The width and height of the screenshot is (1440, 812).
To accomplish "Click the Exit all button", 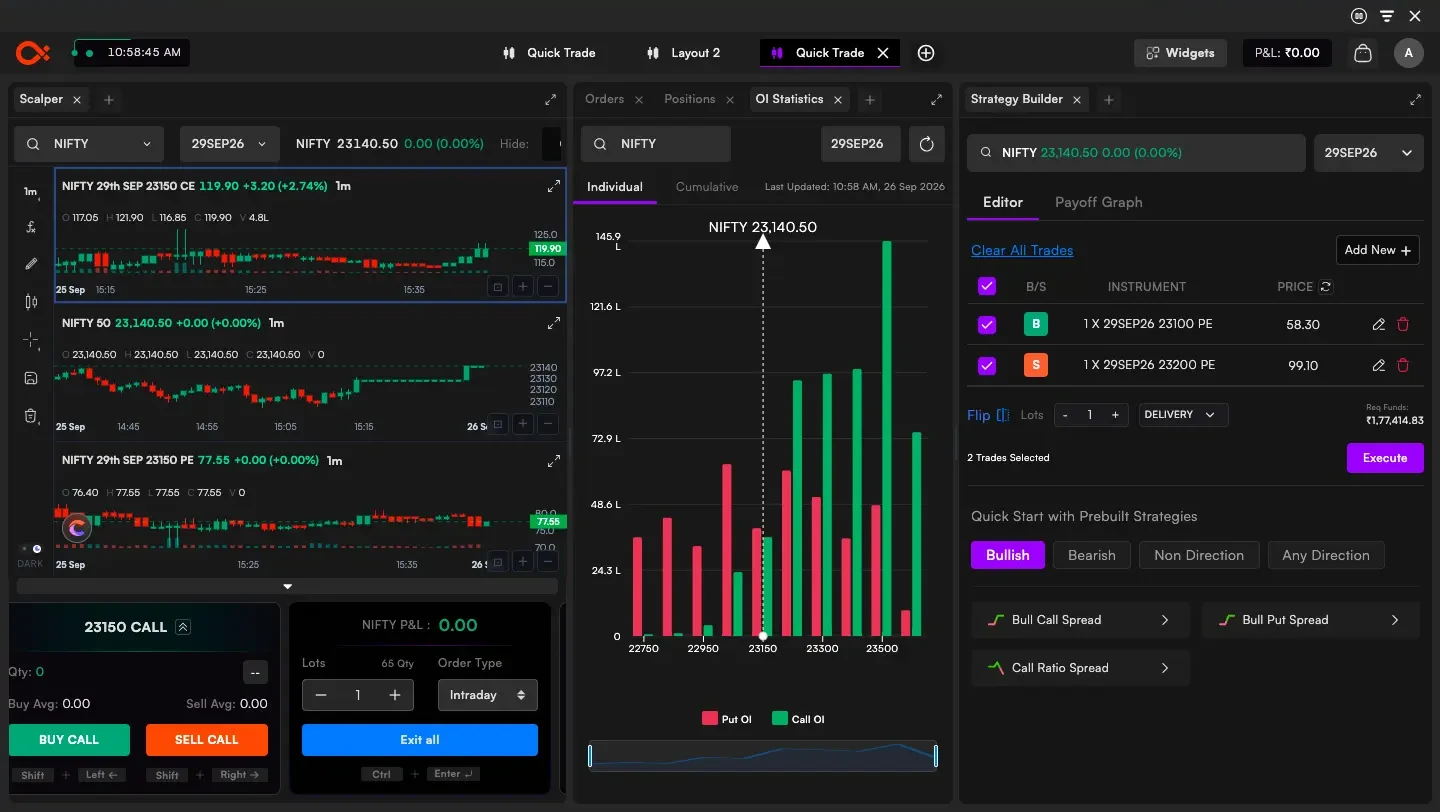I will pyautogui.click(x=420, y=740).
